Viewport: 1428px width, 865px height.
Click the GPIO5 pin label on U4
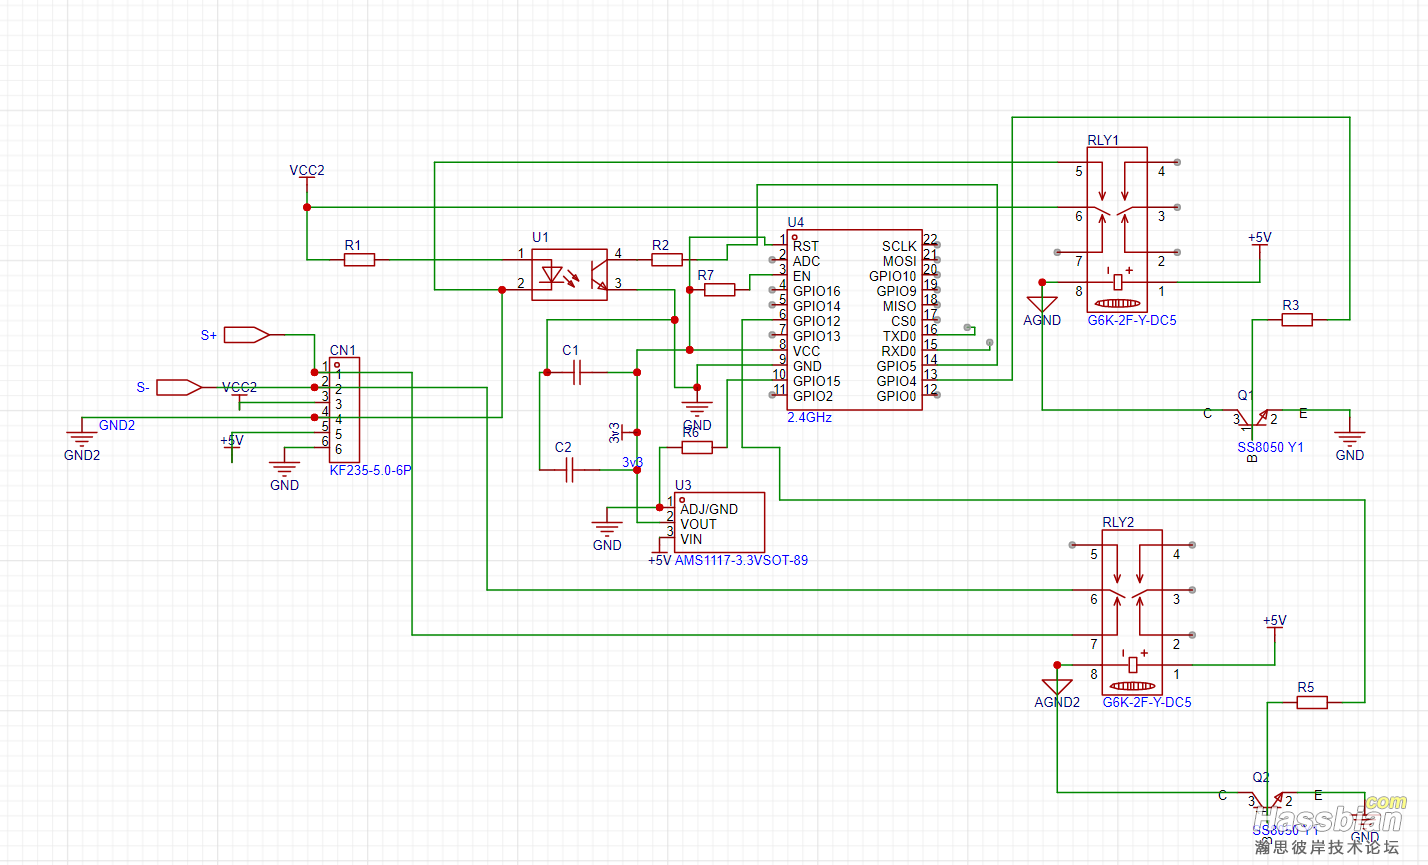click(x=897, y=366)
